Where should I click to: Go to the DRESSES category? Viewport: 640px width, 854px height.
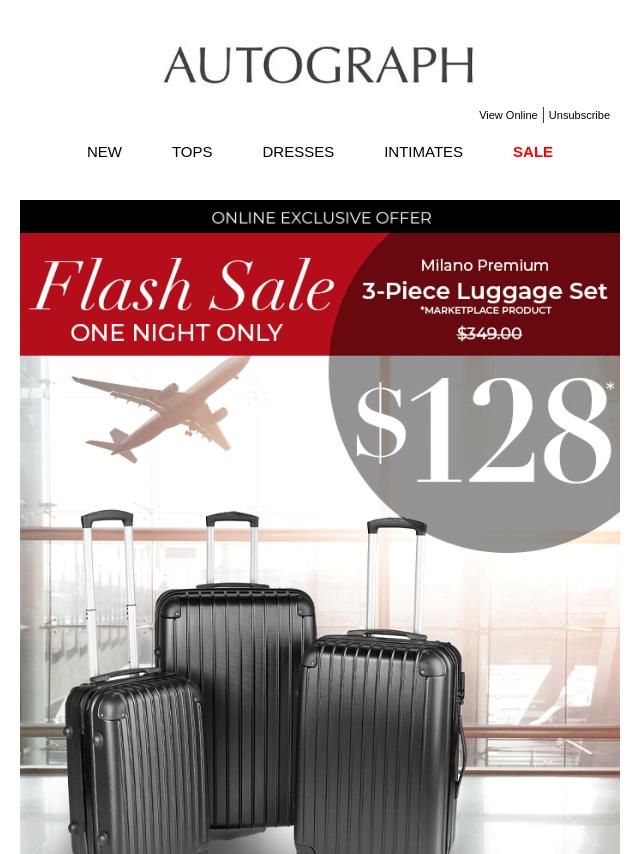click(x=298, y=152)
